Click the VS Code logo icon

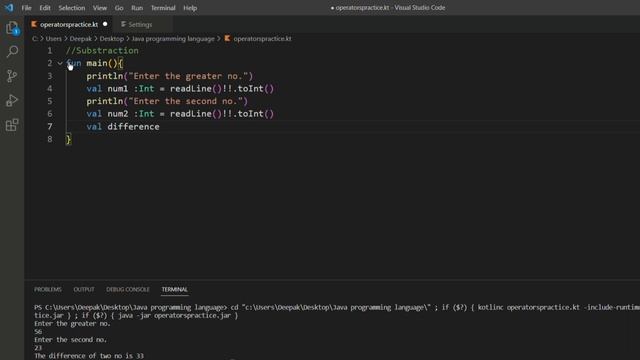9,7
